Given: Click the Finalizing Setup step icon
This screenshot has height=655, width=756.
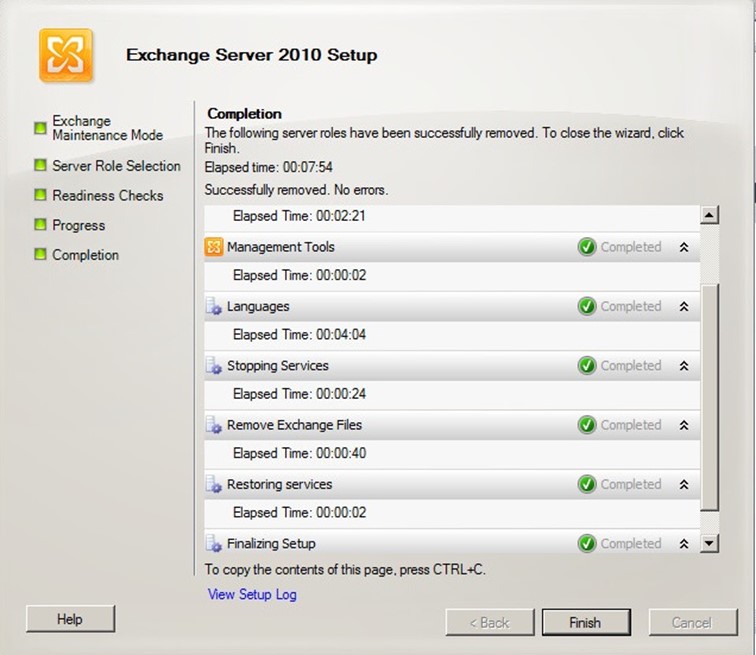Looking at the screenshot, I should pyautogui.click(x=214, y=544).
